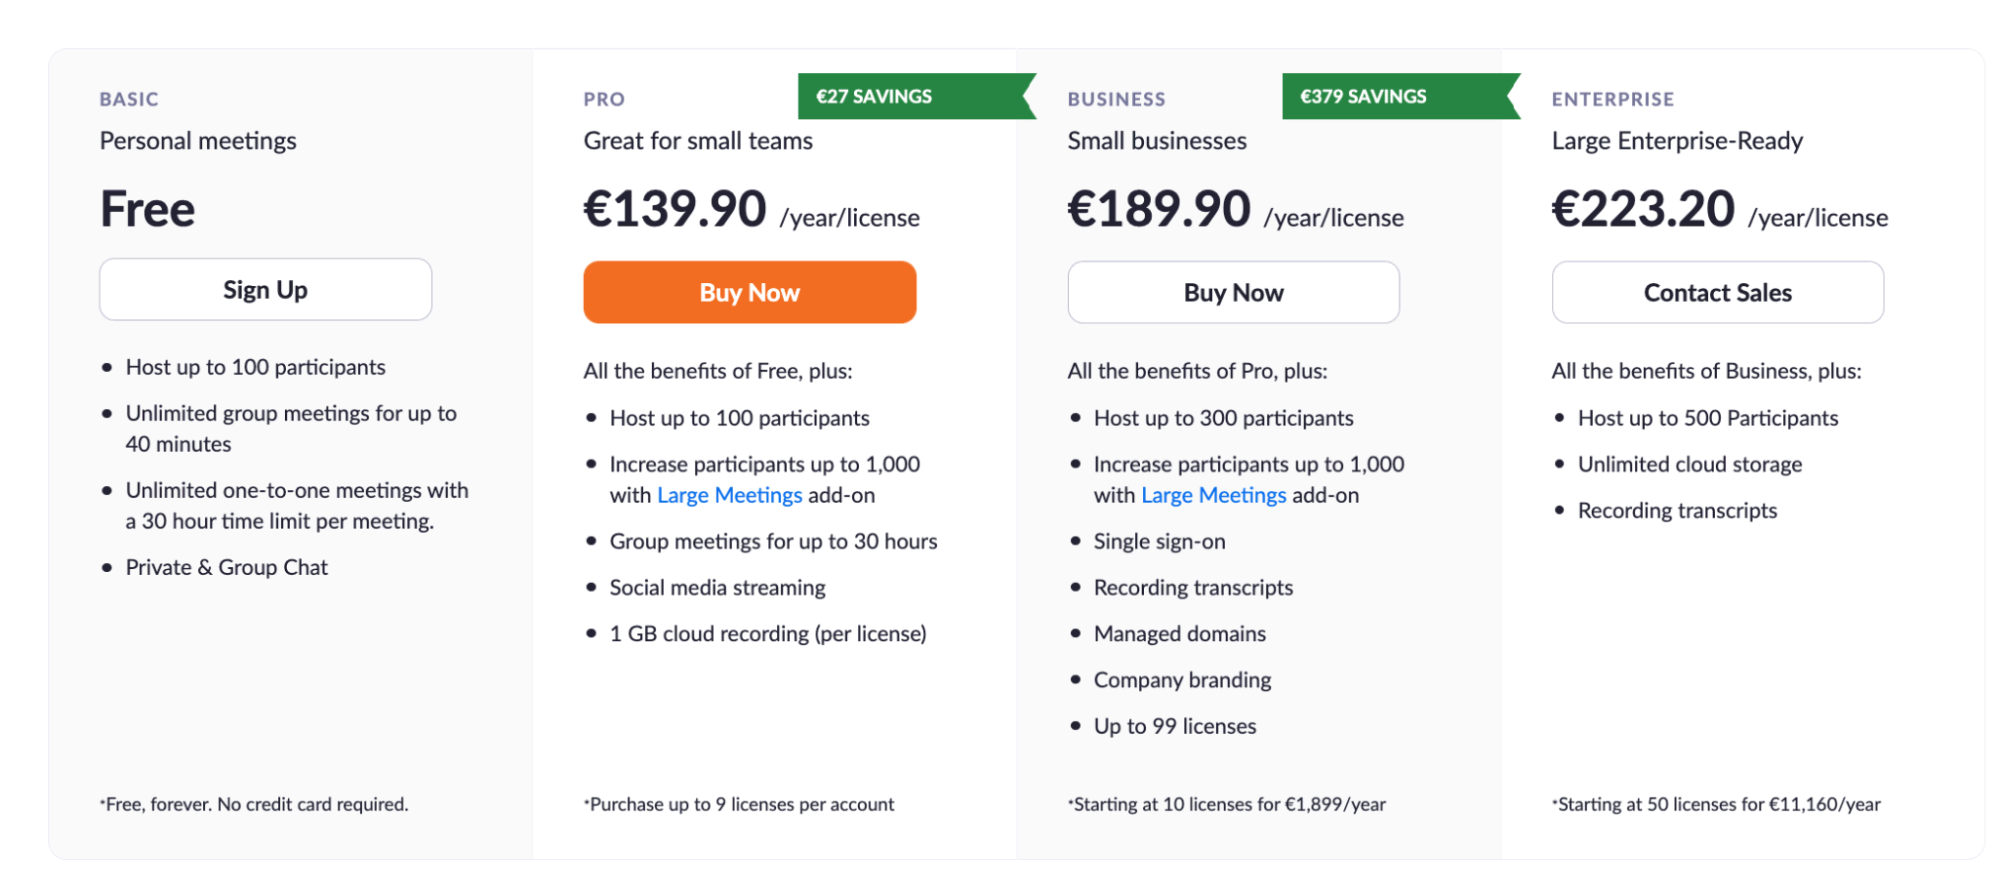Click the Business ten licenses footnote
1999x885 pixels.
click(1227, 804)
